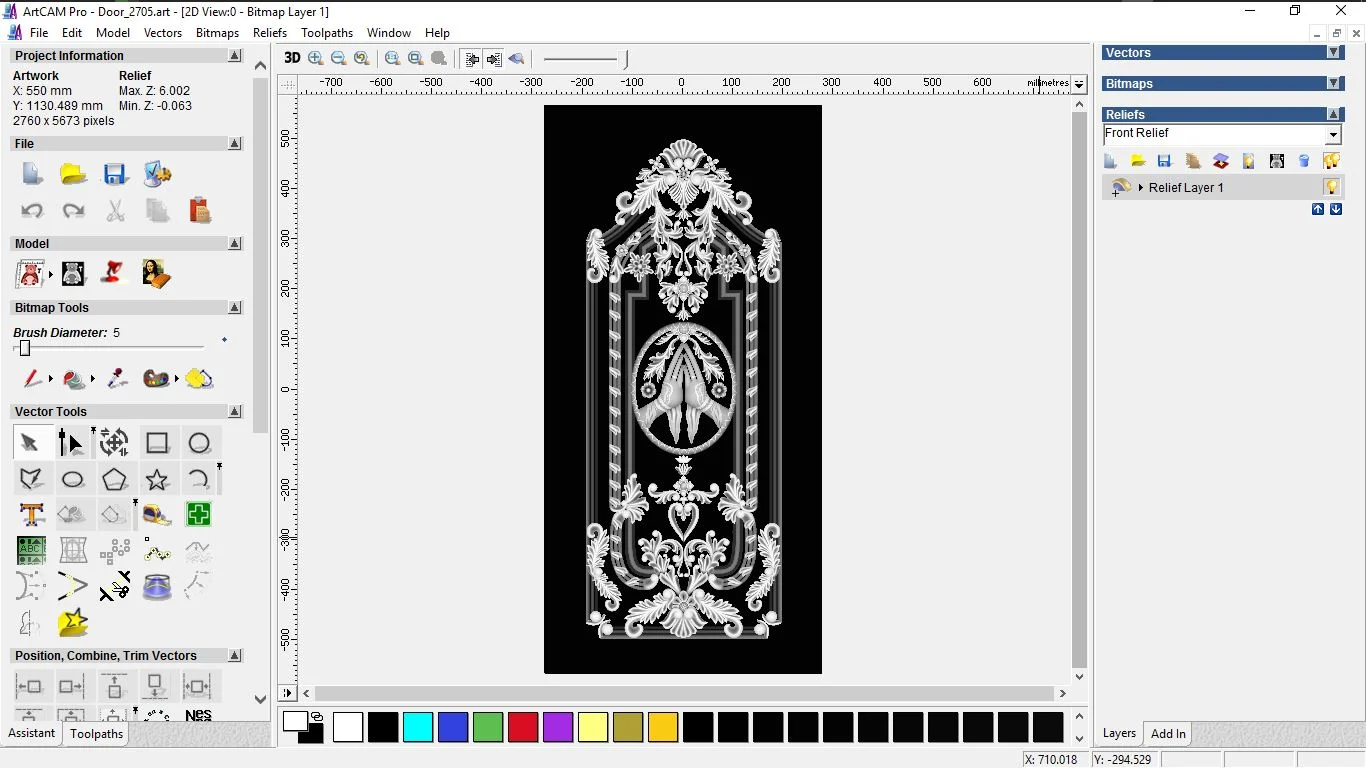This screenshot has width=1366, height=768.
Task: Expand the Vectors panel
Action: (1333, 53)
